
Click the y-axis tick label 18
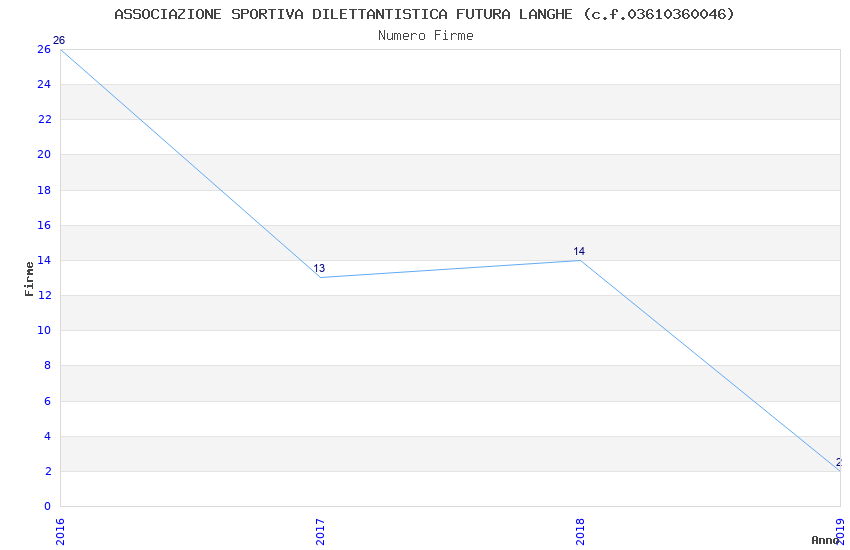(x=44, y=190)
